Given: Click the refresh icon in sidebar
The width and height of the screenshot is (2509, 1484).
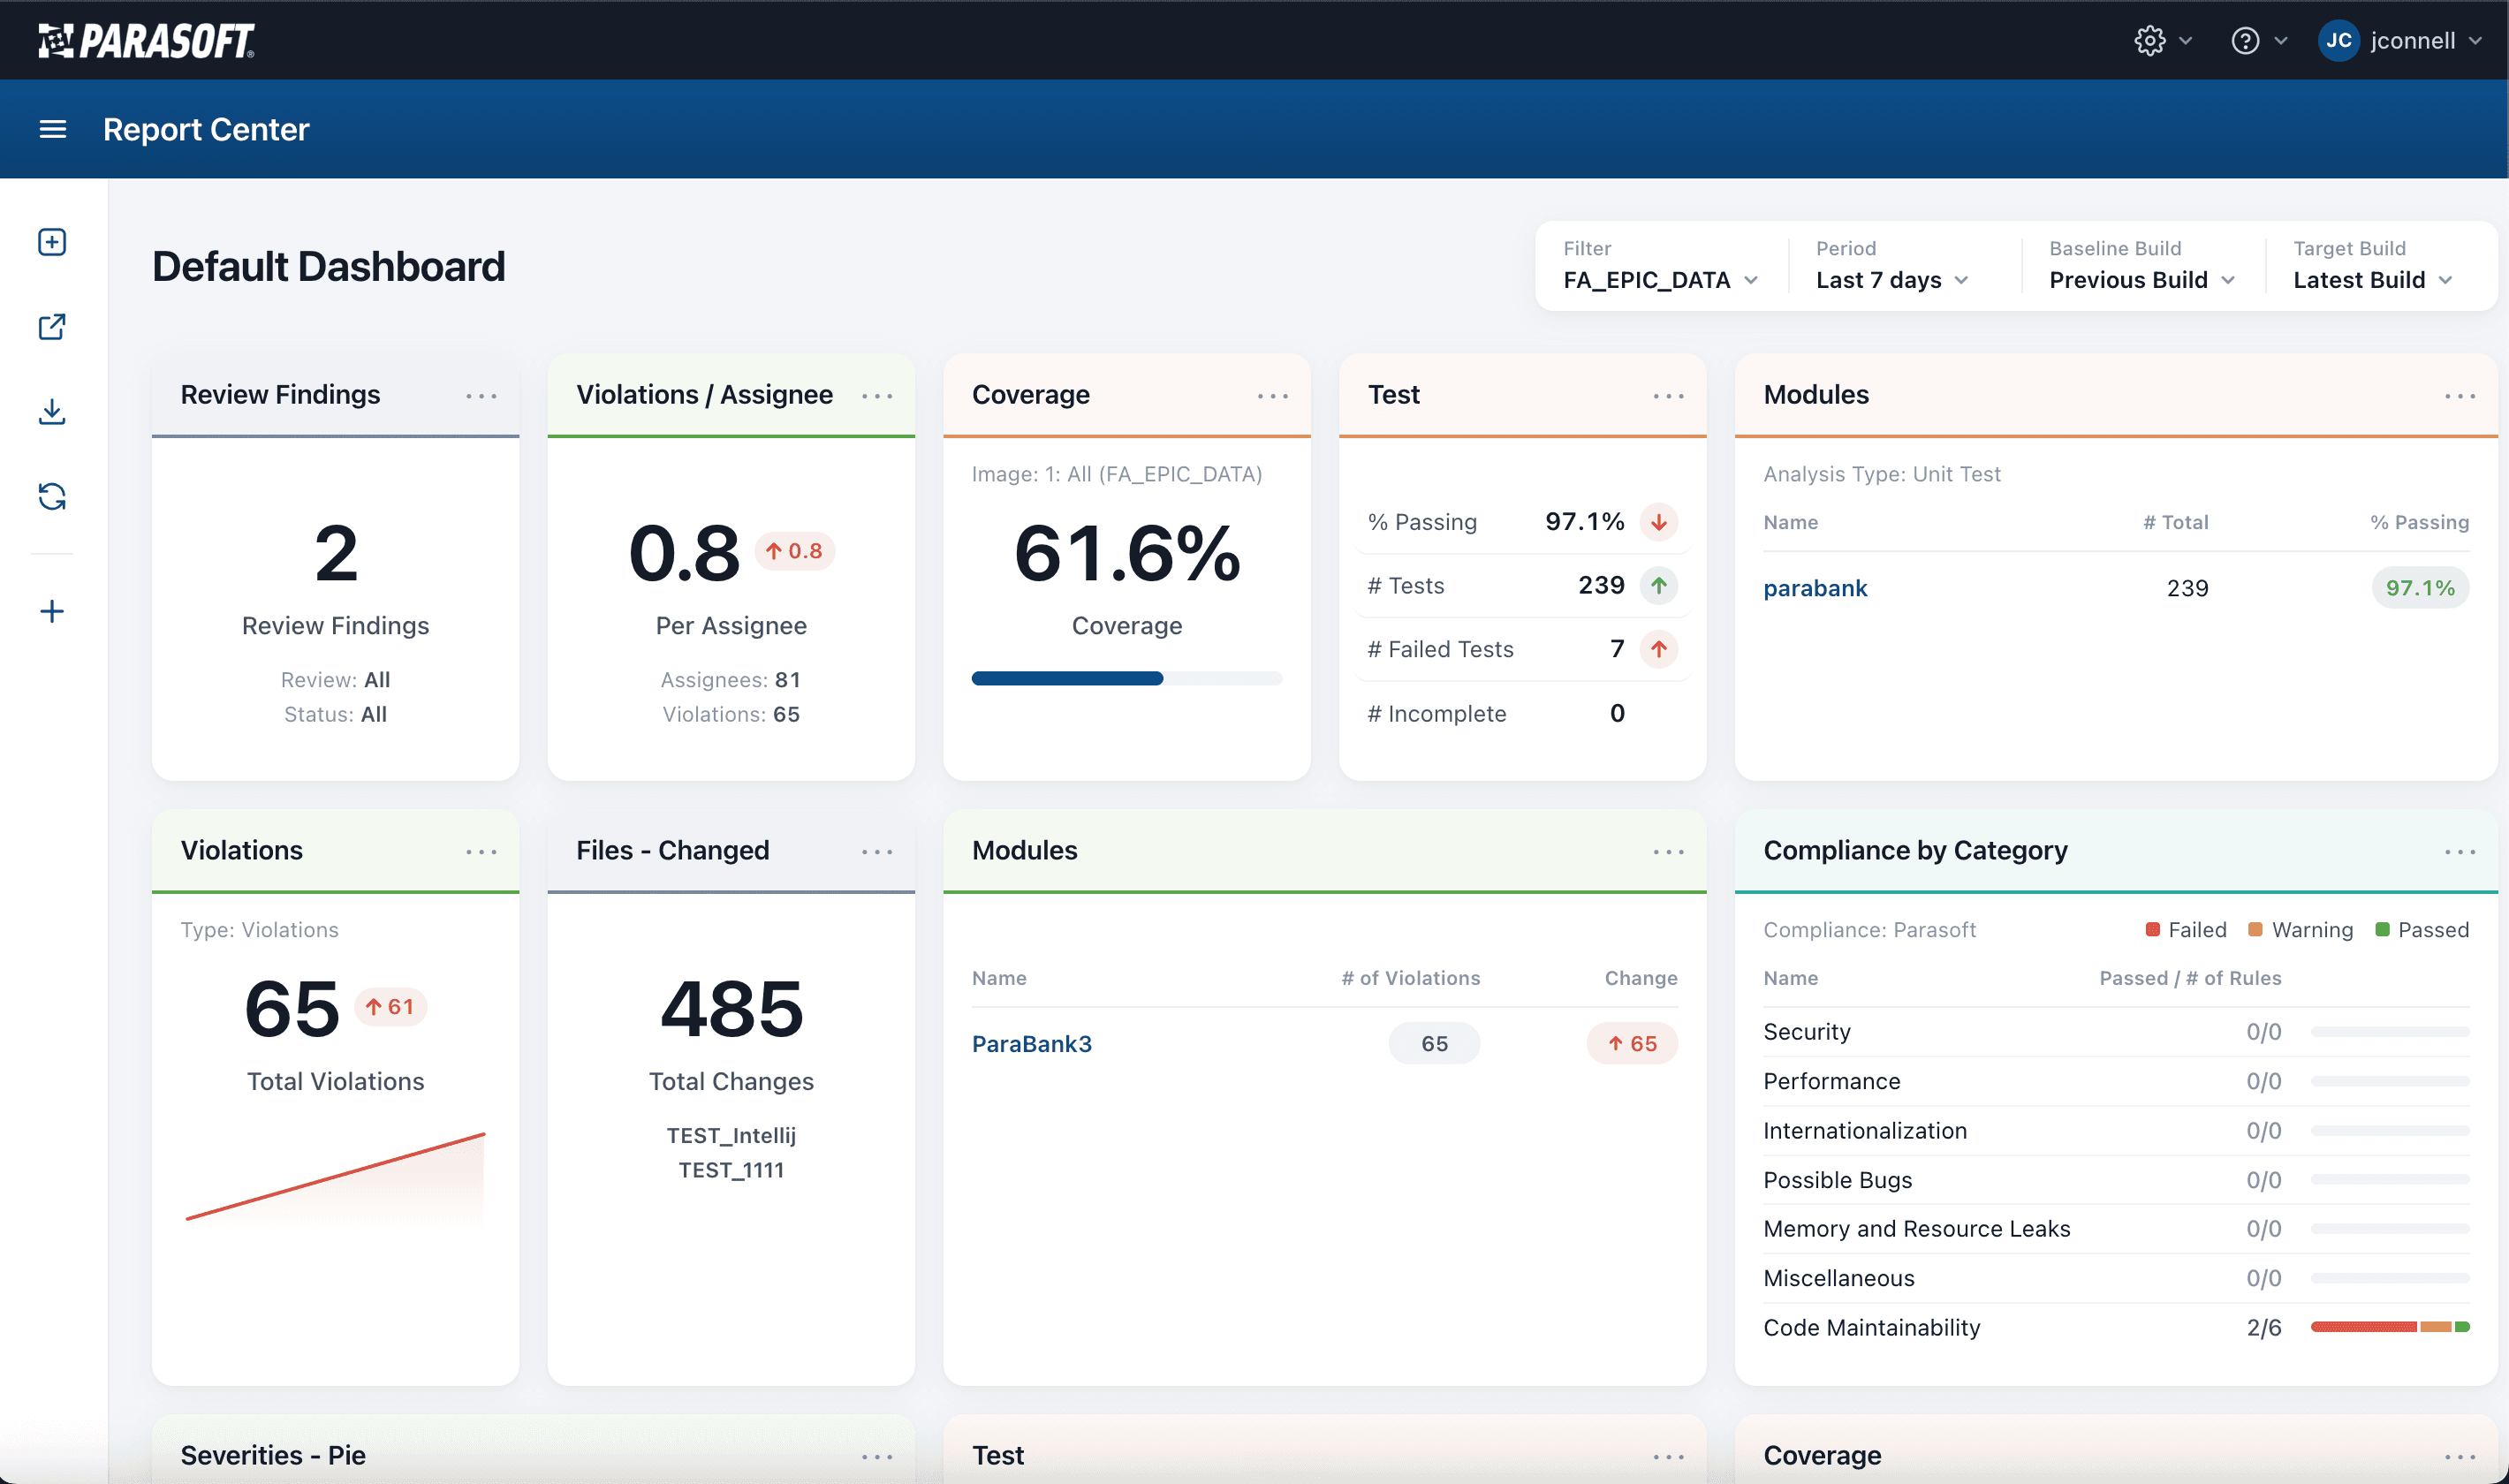Looking at the screenshot, I should [x=52, y=496].
